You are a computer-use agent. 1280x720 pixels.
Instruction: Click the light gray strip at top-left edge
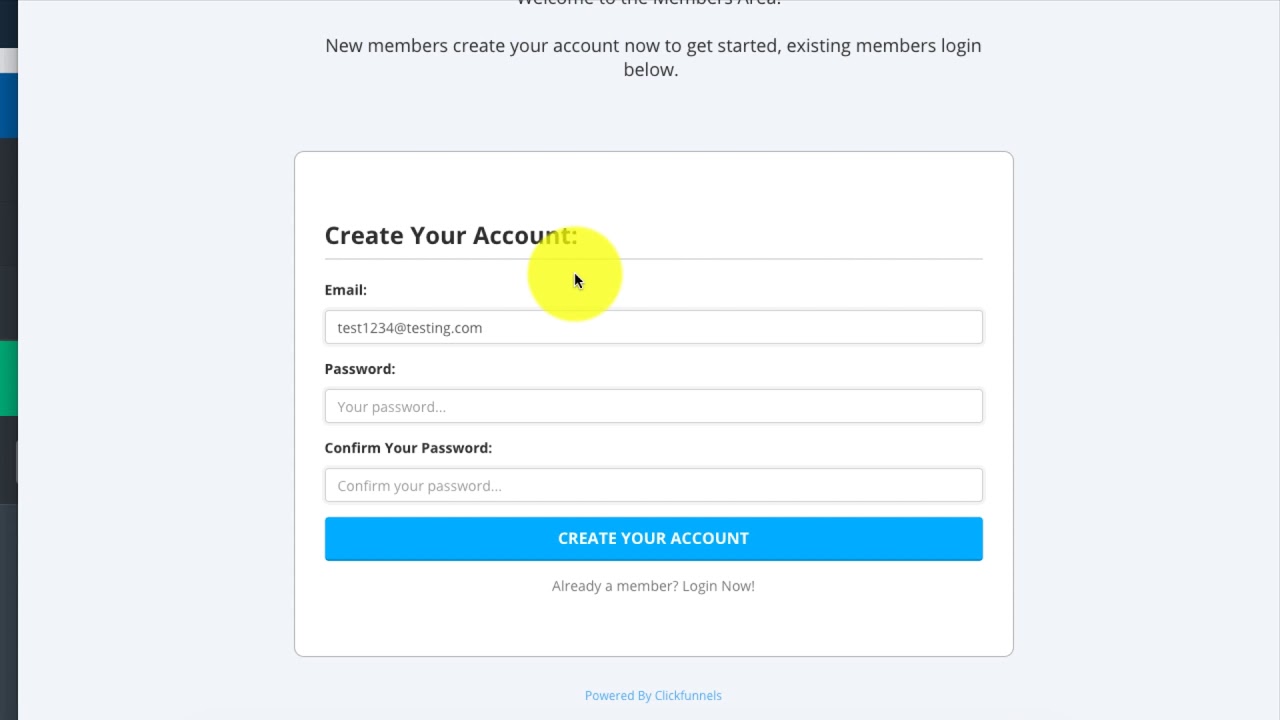pyautogui.click(x=8, y=60)
